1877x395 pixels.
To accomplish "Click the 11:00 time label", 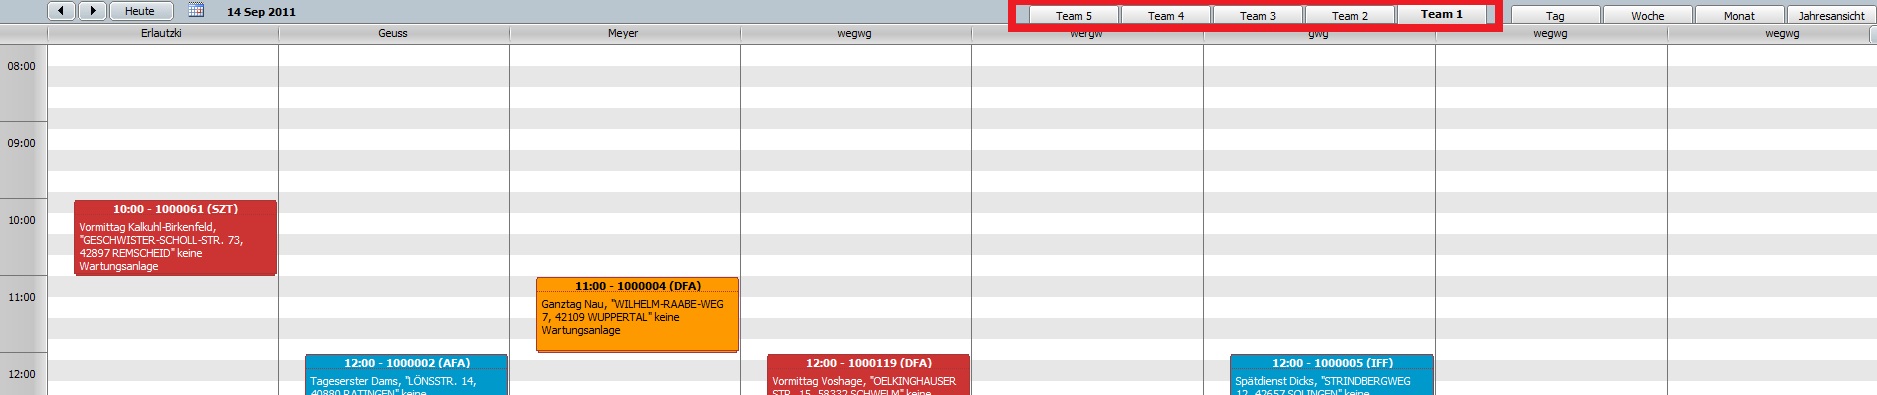I will [x=22, y=297].
